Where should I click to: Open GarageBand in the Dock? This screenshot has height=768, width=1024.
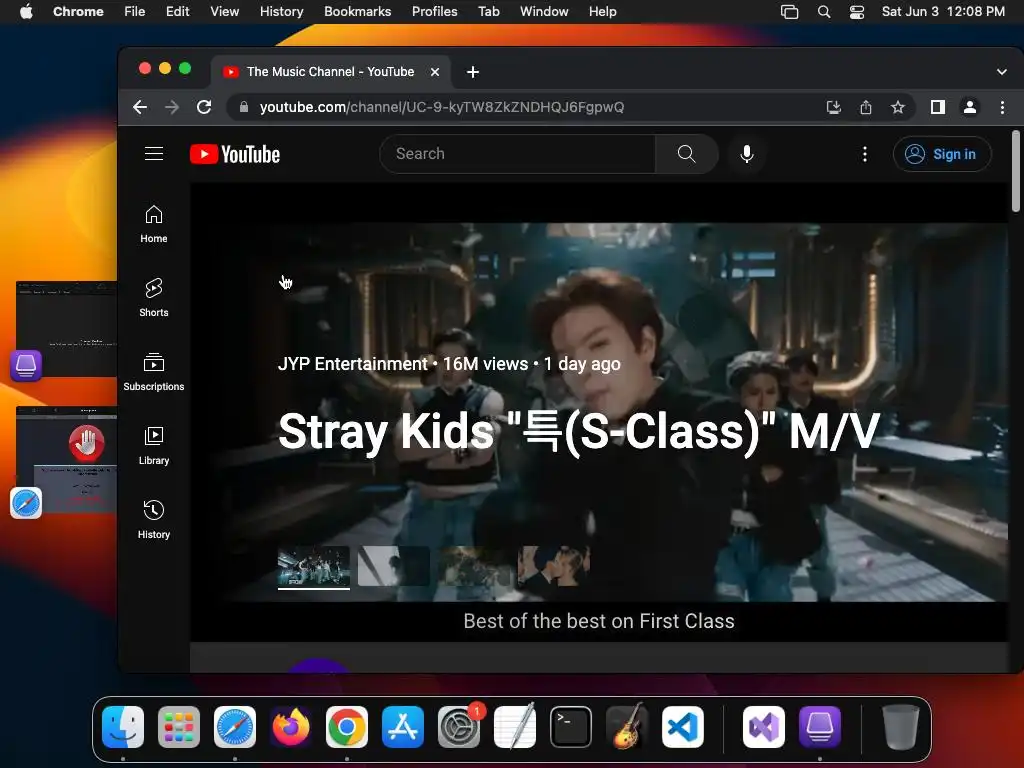(627, 727)
